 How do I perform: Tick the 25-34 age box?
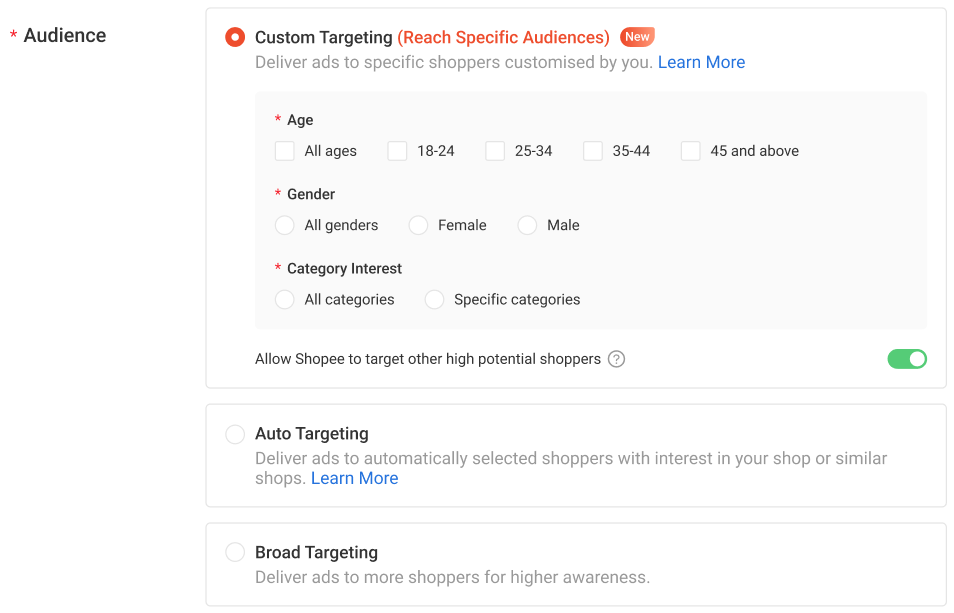[x=495, y=151]
